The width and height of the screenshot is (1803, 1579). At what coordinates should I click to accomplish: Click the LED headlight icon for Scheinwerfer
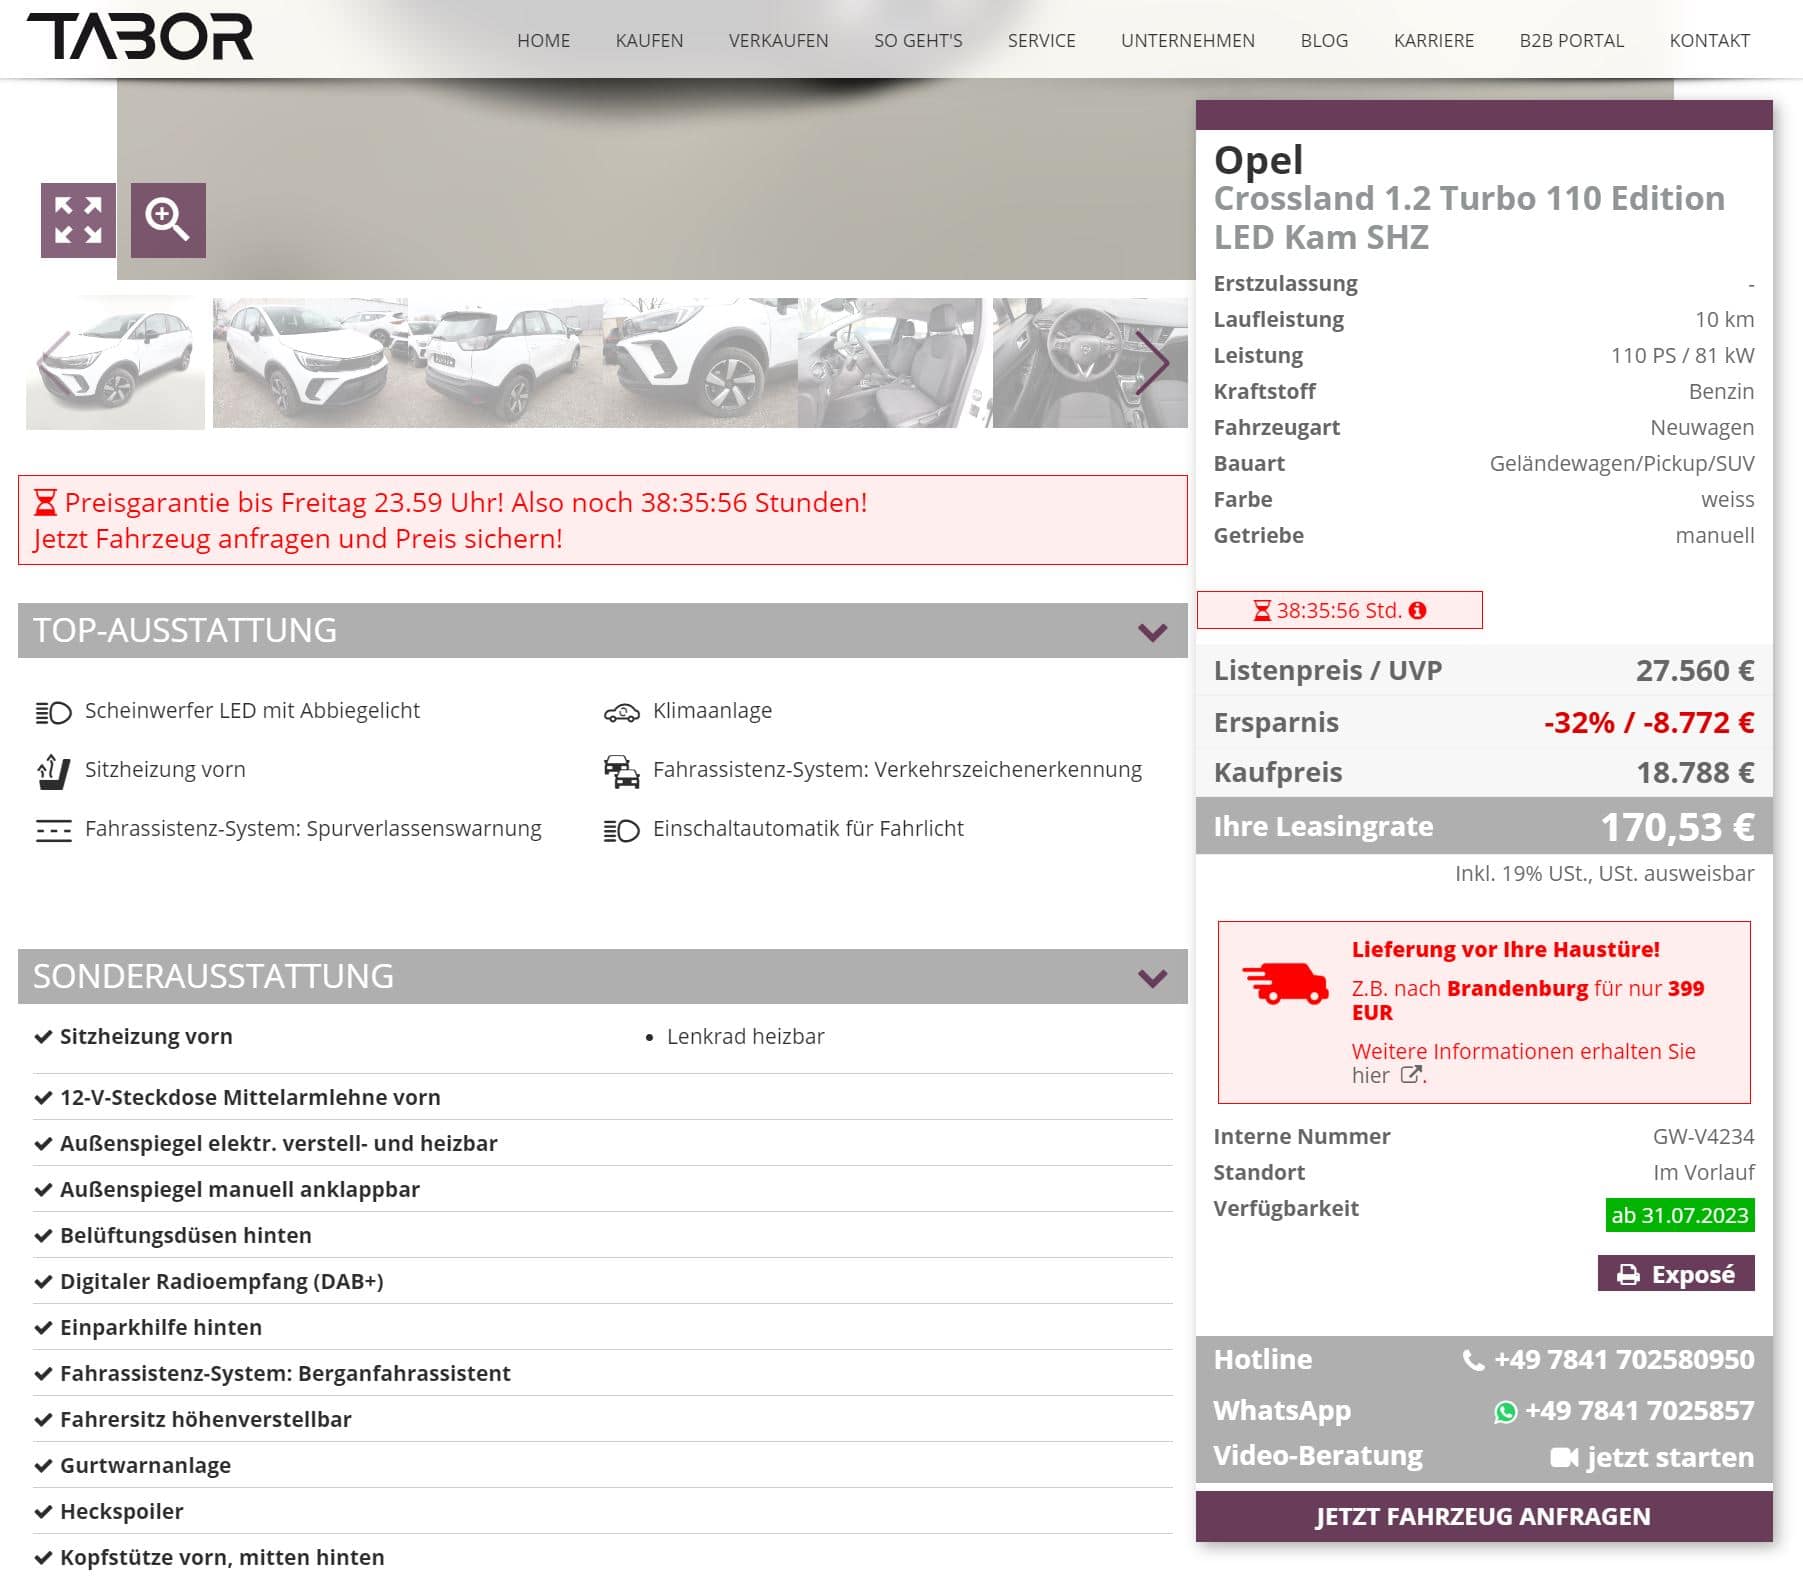click(53, 712)
